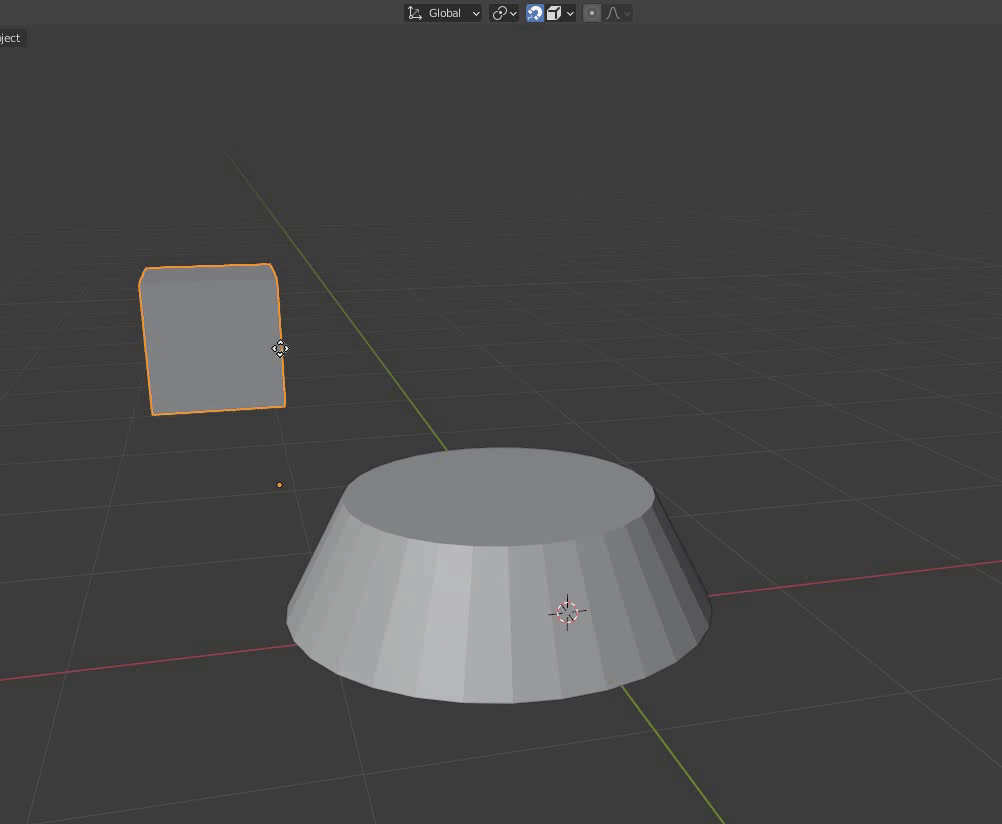The image size is (1002, 824).
Task: Expand the proportional falloff chevron
Action: click(x=627, y=13)
